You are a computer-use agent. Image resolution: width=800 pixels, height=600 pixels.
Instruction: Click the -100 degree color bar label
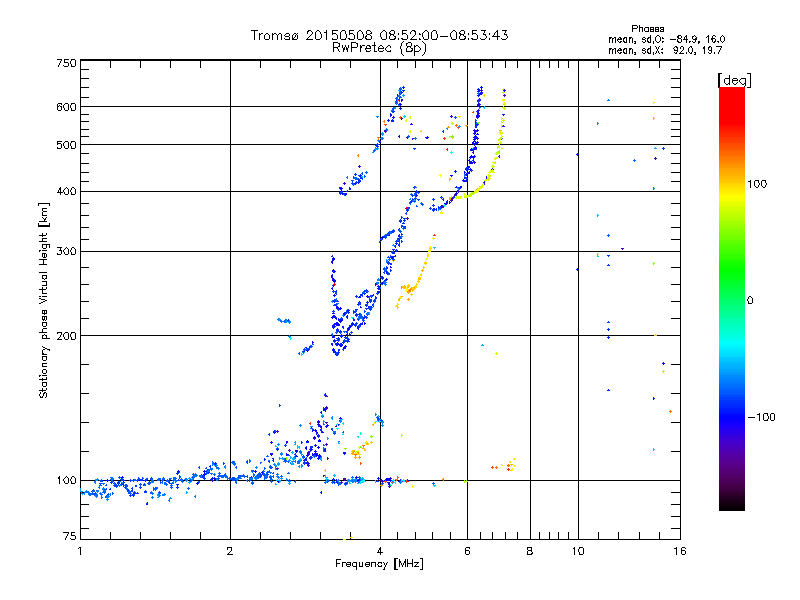point(761,417)
